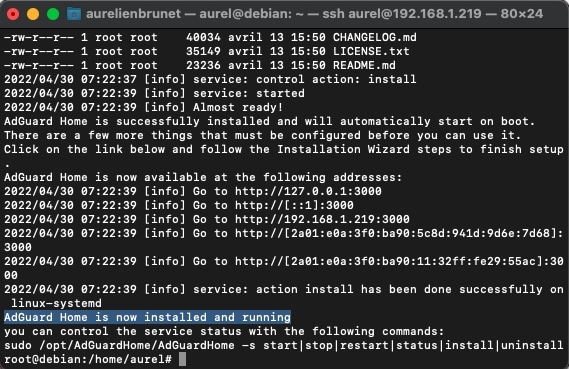Click the README.md filename
Viewport: 569px width, 369px height.
[364, 65]
